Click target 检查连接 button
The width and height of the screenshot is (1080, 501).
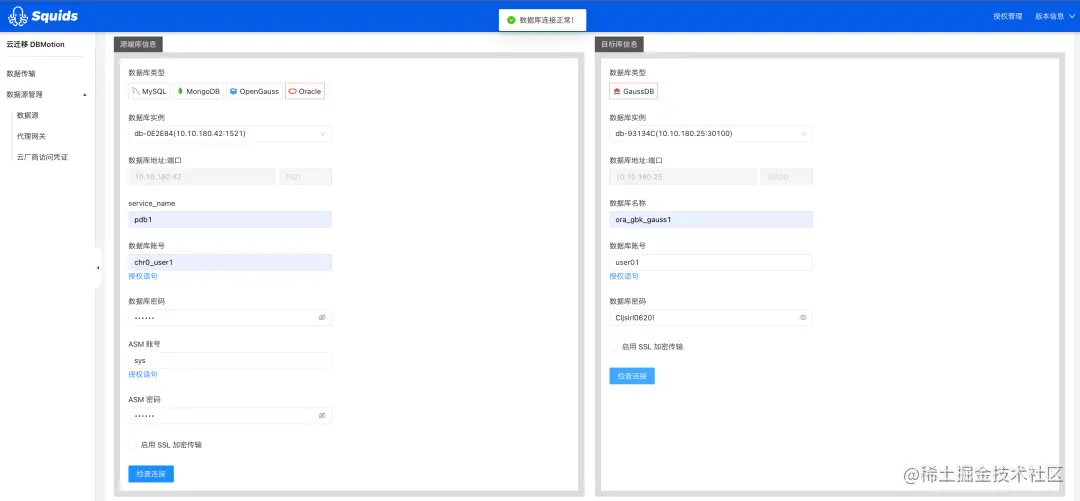tap(632, 376)
